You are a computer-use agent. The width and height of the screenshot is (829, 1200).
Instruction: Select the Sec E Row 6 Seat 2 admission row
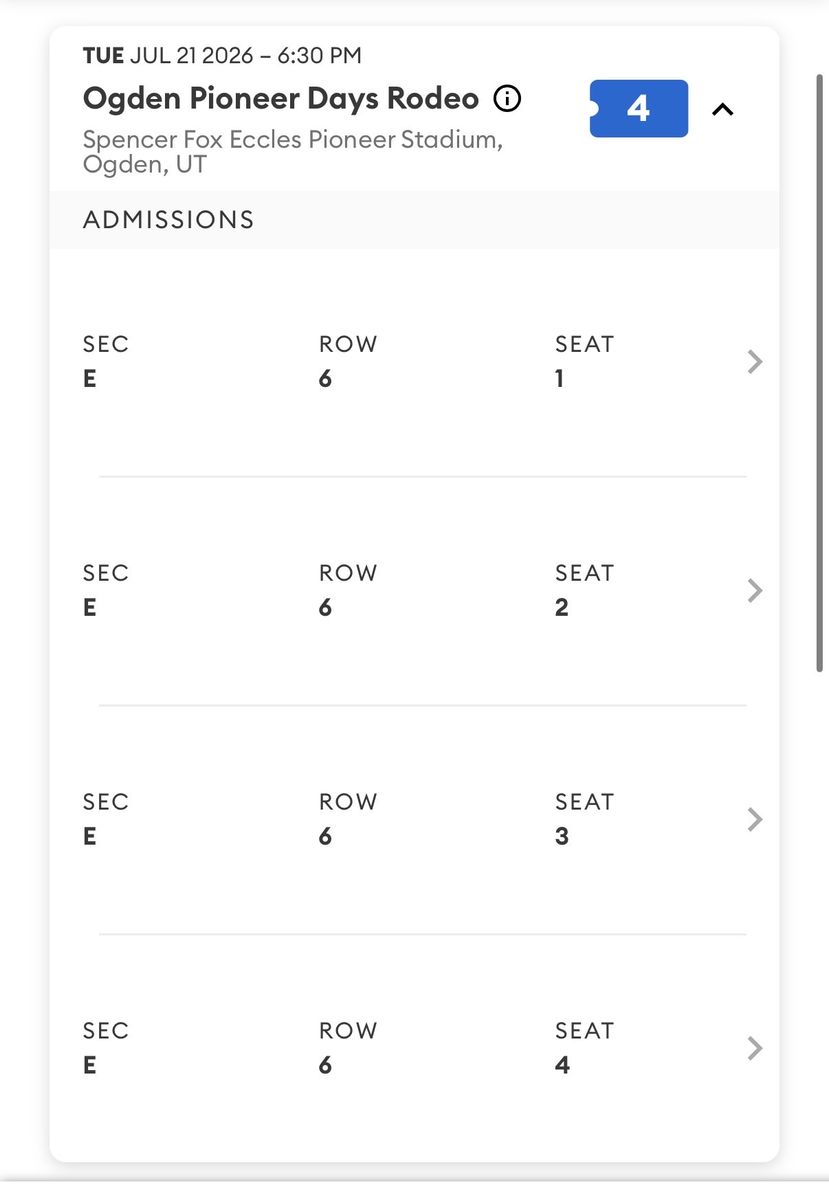(x=414, y=591)
